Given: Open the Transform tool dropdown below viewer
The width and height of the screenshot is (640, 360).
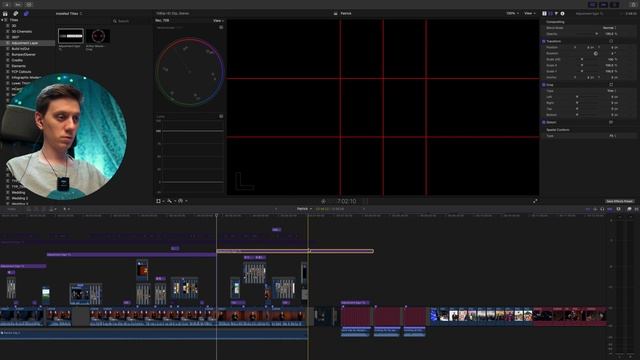Looking at the screenshot, I should tap(160, 201).
